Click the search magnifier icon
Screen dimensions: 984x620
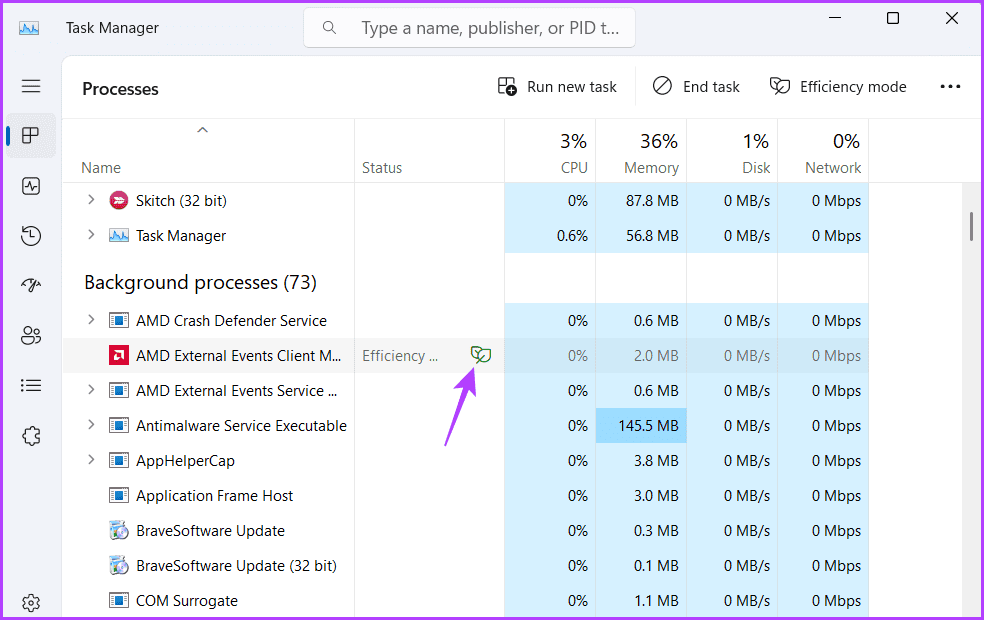(329, 28)
